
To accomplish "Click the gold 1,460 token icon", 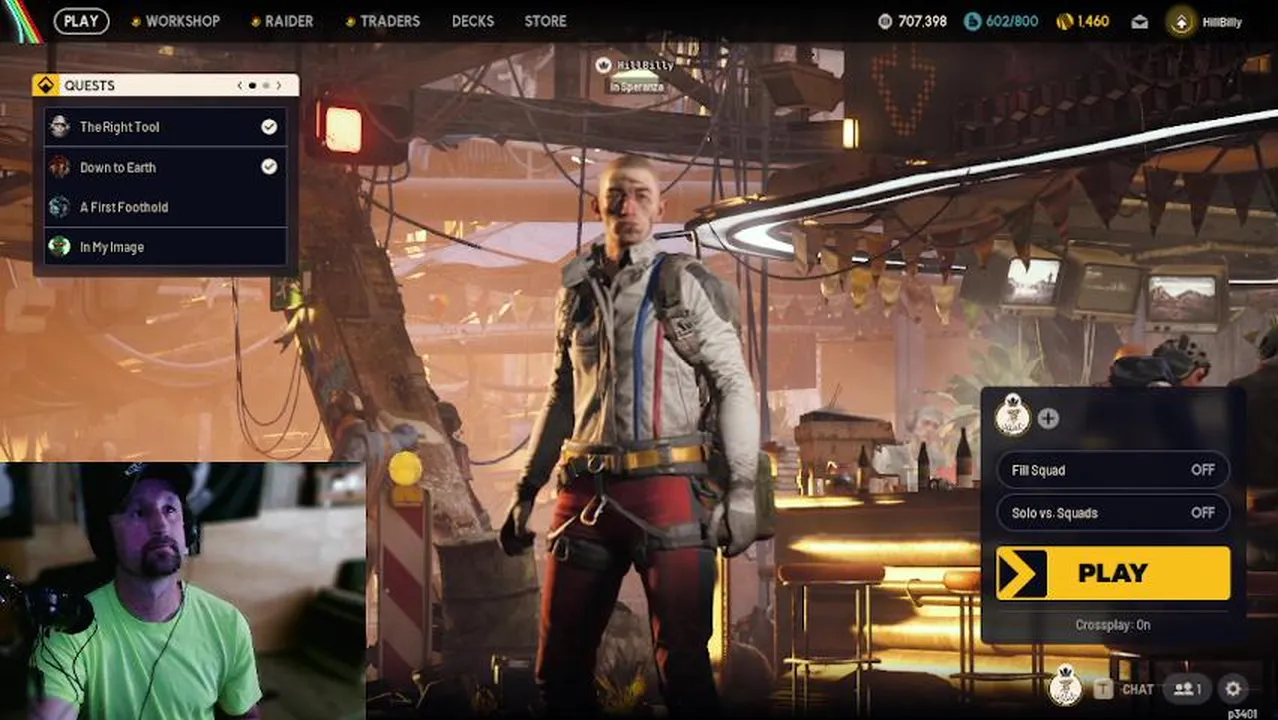I will click(x=1064, y=21).
